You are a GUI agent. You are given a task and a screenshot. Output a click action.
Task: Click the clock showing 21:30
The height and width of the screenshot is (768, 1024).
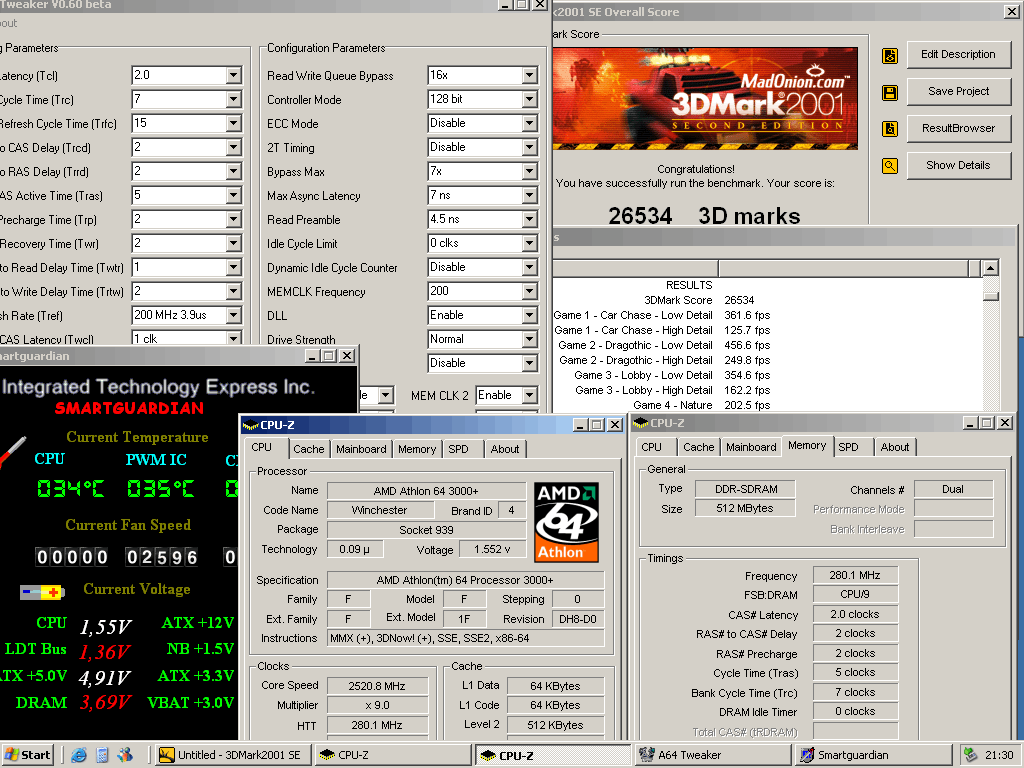click(999, 755)
